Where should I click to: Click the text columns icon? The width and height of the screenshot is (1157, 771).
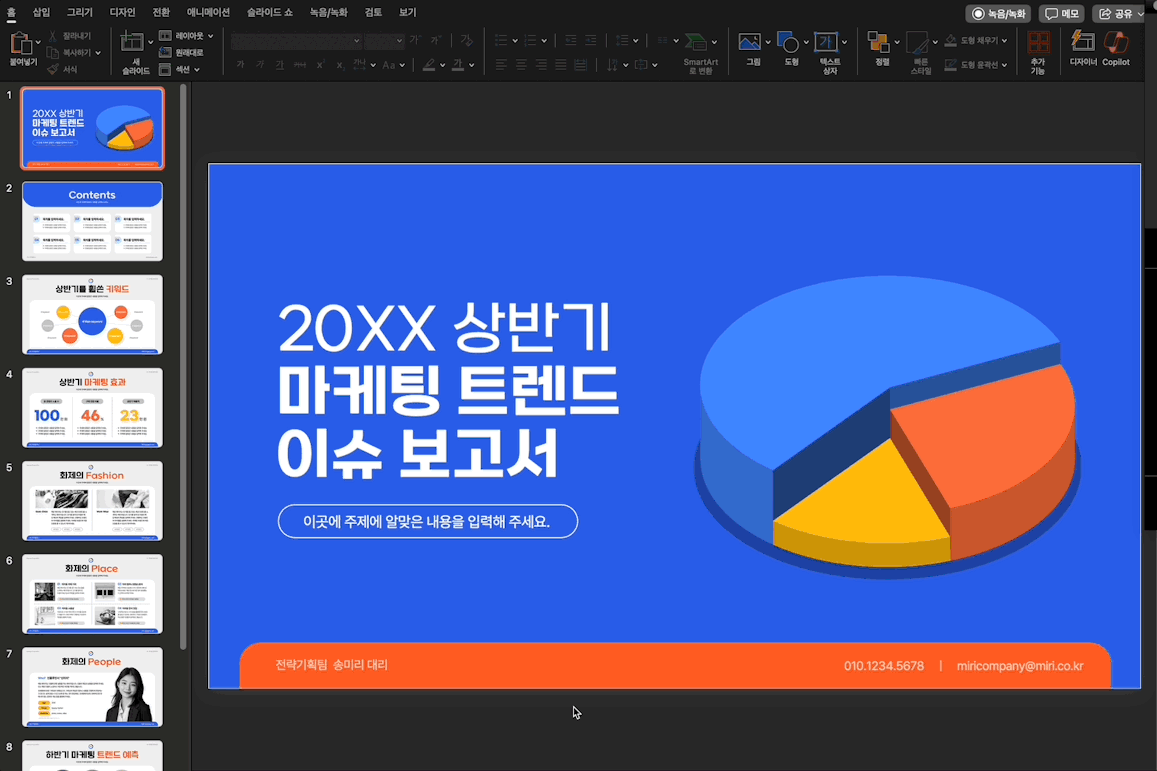pos(662,40)
